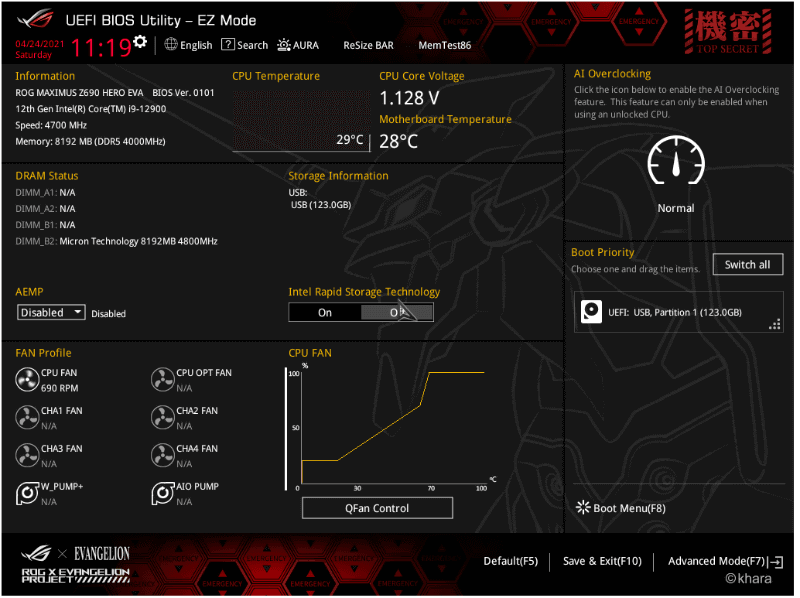The image size is (800, 598).
Task: Click the 1.128 V core voltage value
Action: [x=411, y=98]
